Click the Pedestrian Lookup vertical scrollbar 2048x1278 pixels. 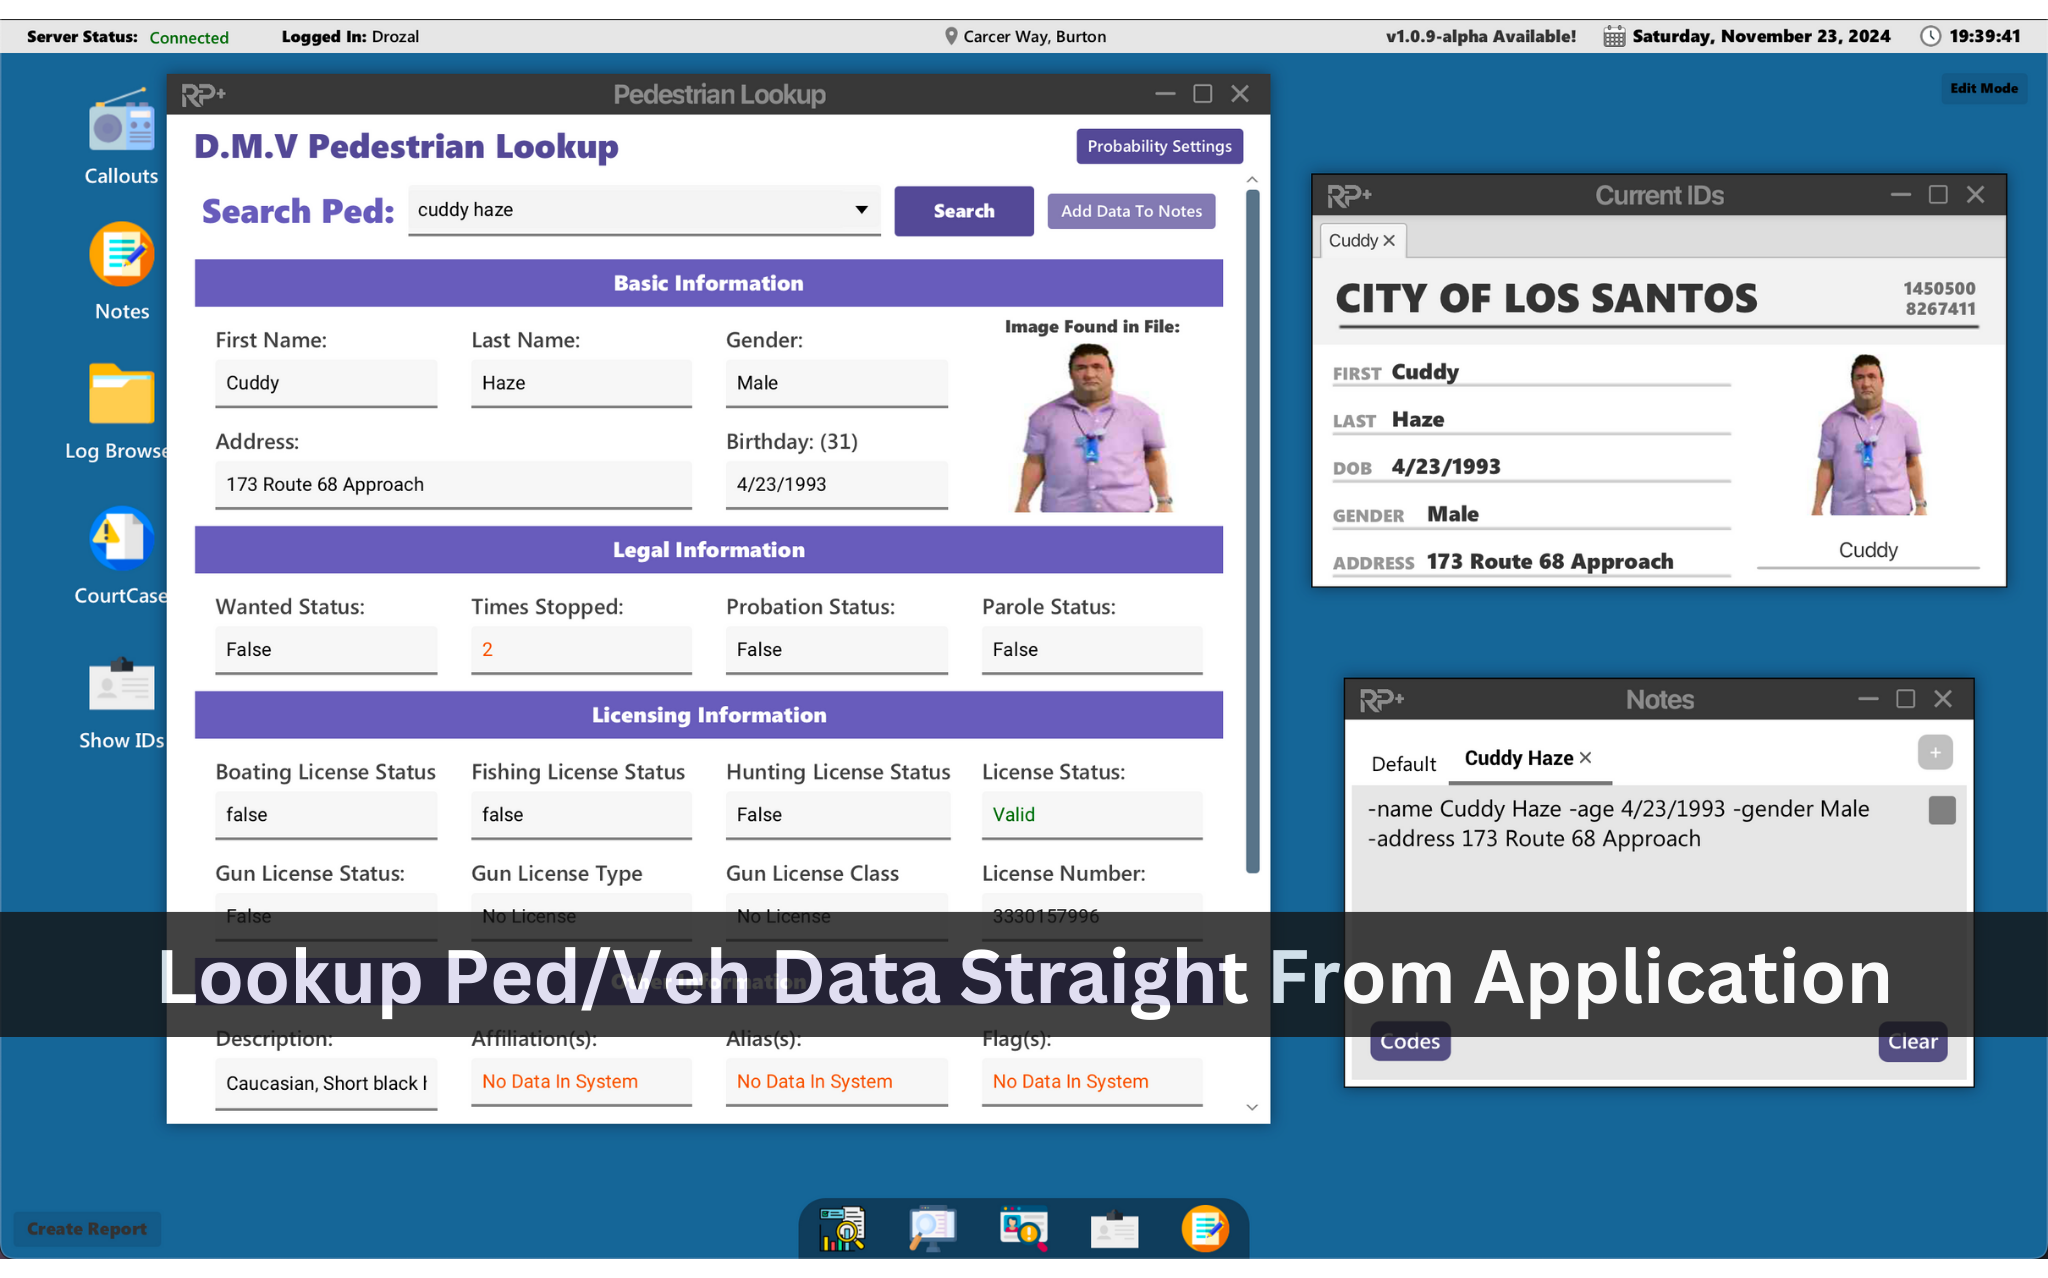tap(1252, 530)
